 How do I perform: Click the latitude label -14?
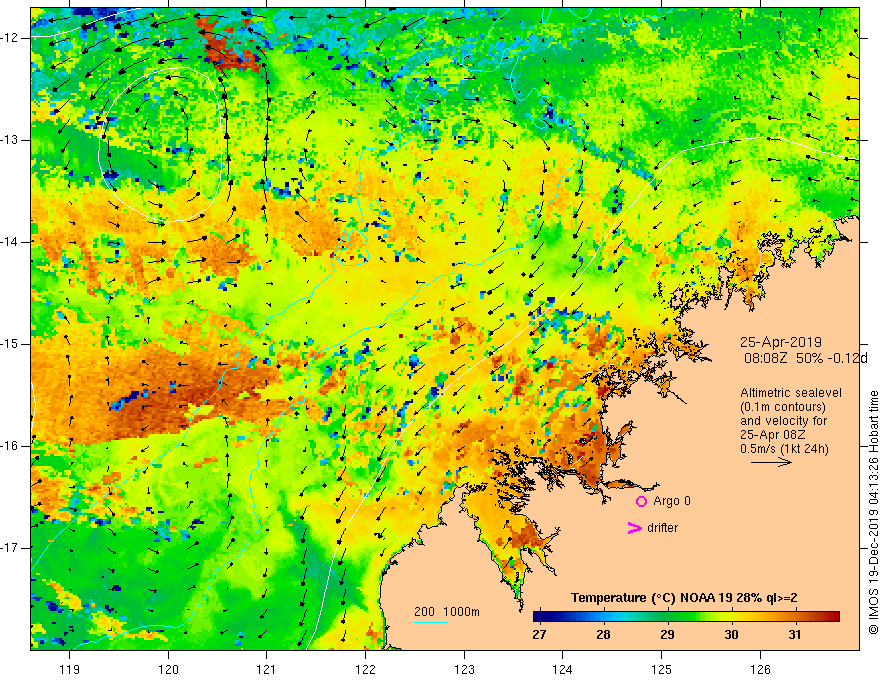(x=10, y=242)
